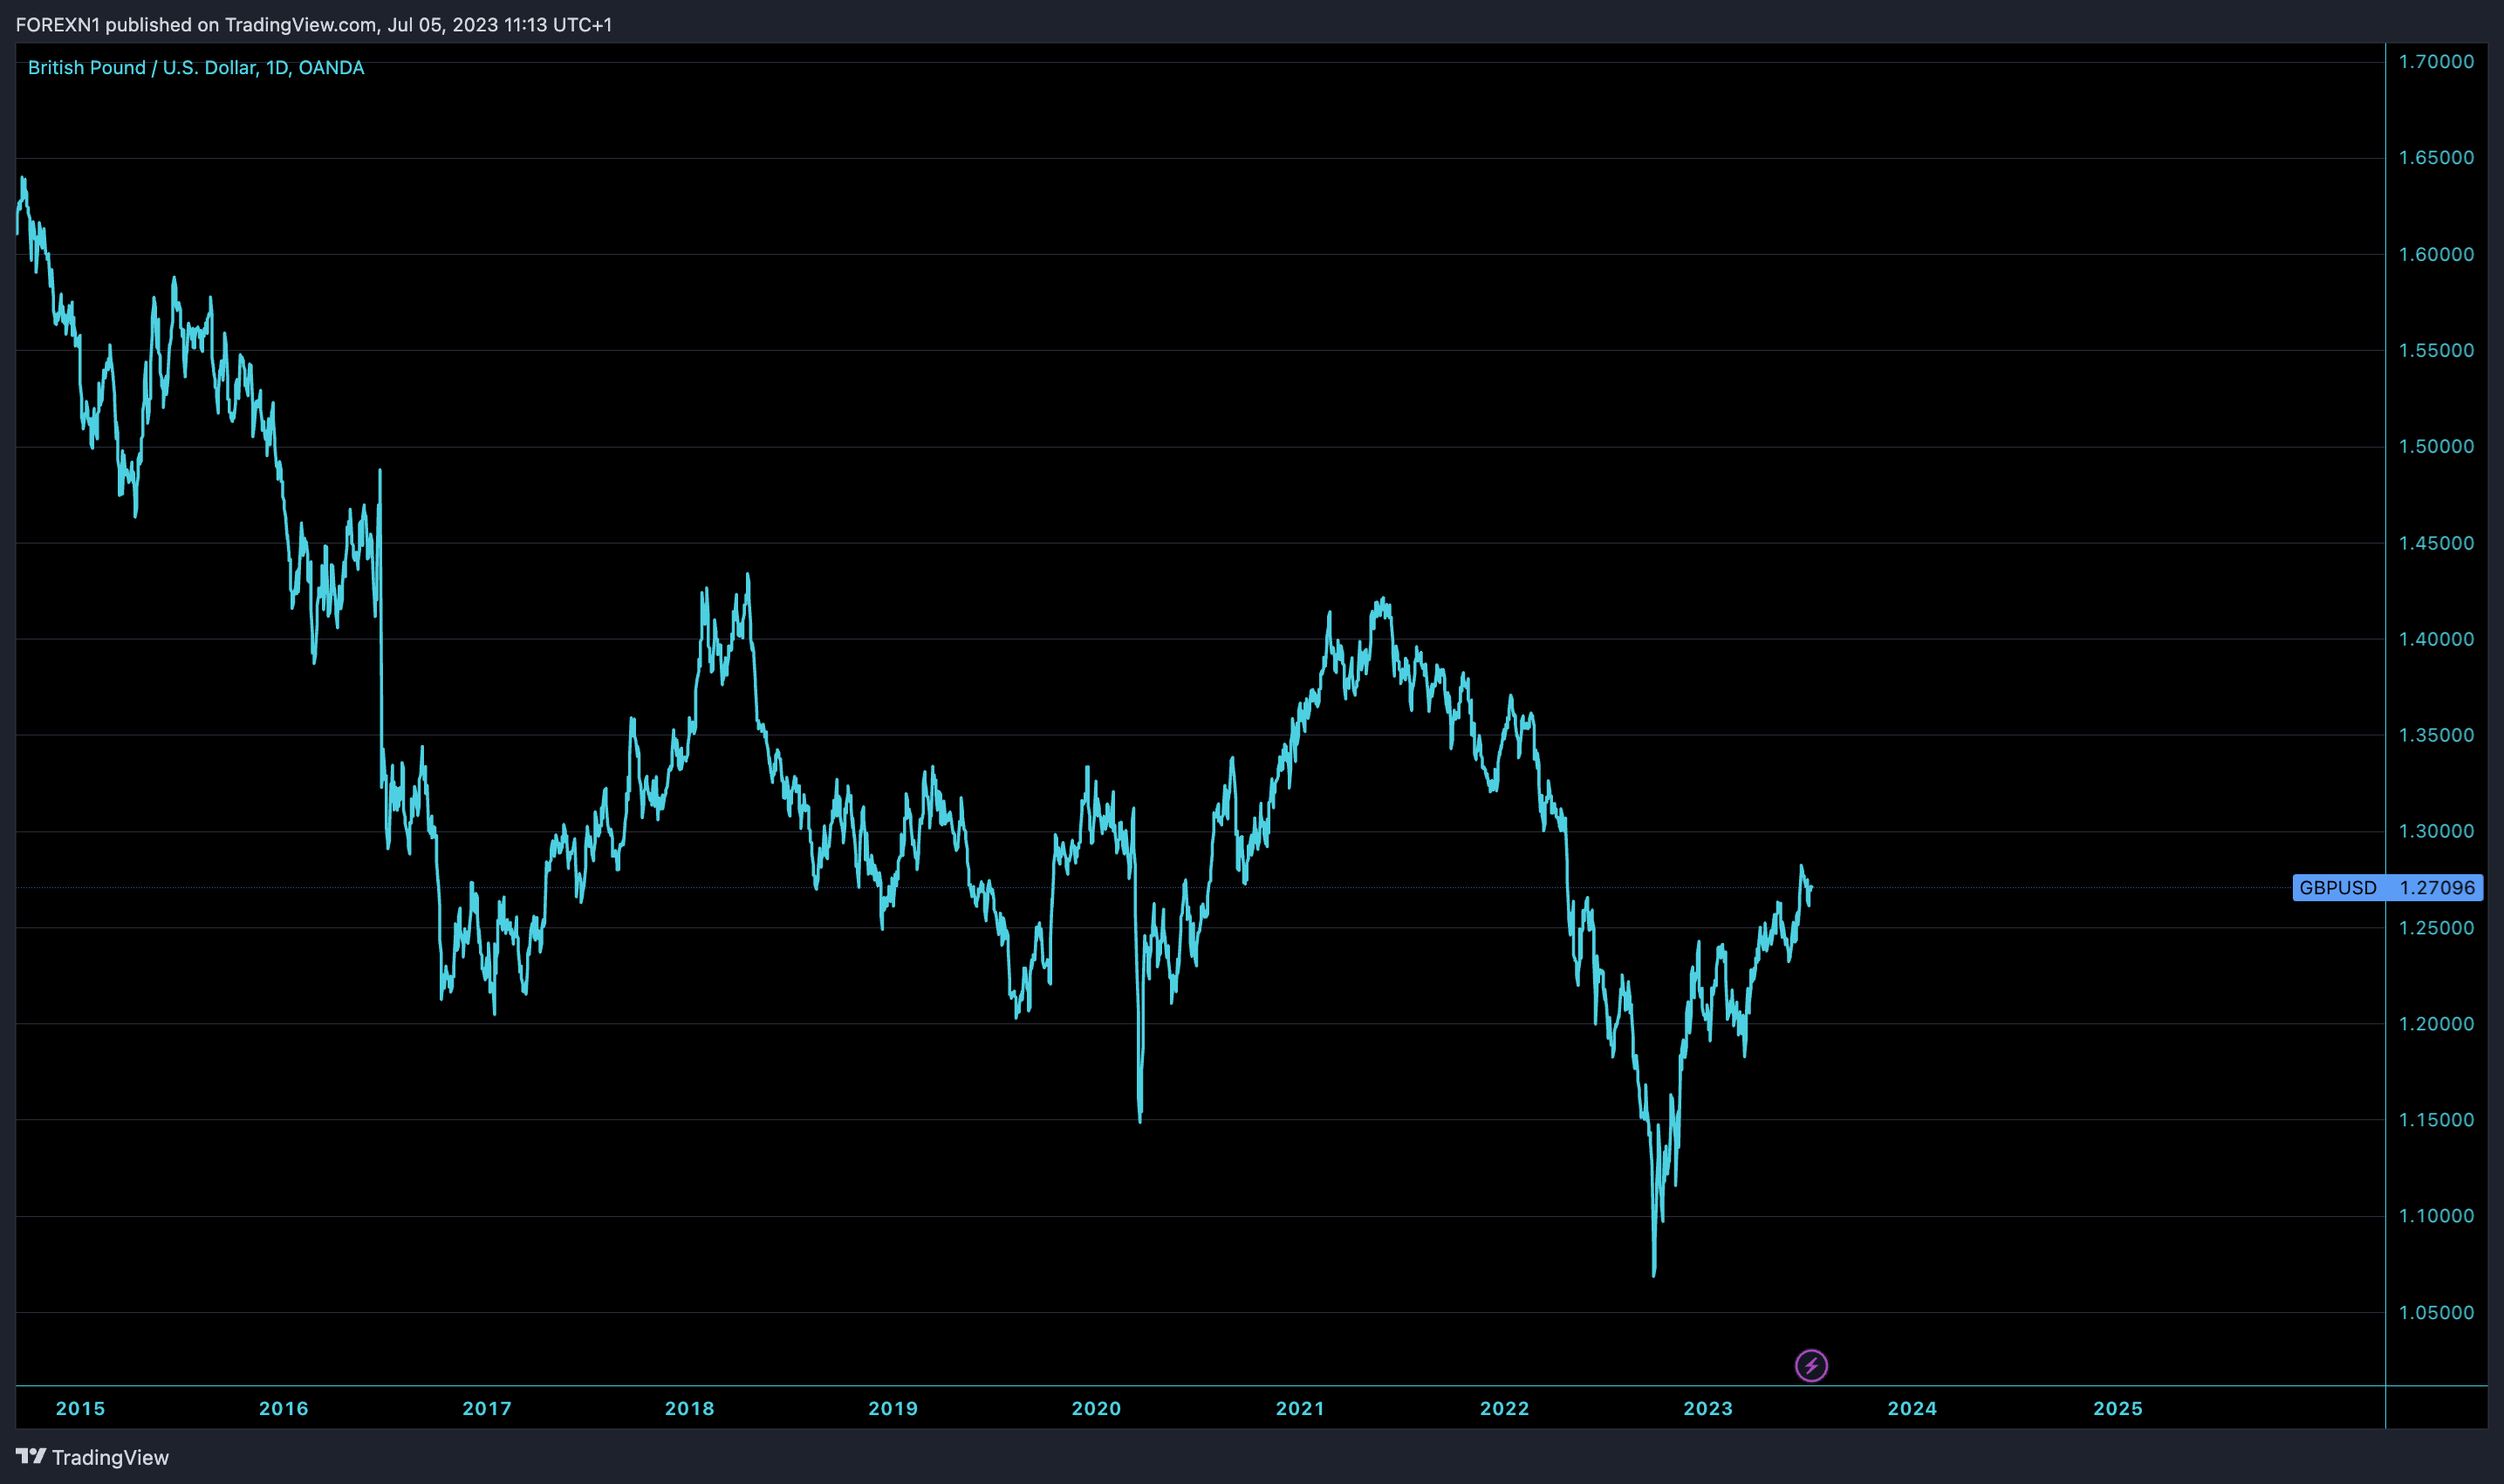Click the British Pound / U.S. Dollar title
This screenshot has height=1484, width=2504.
click(x=196, y=67)
